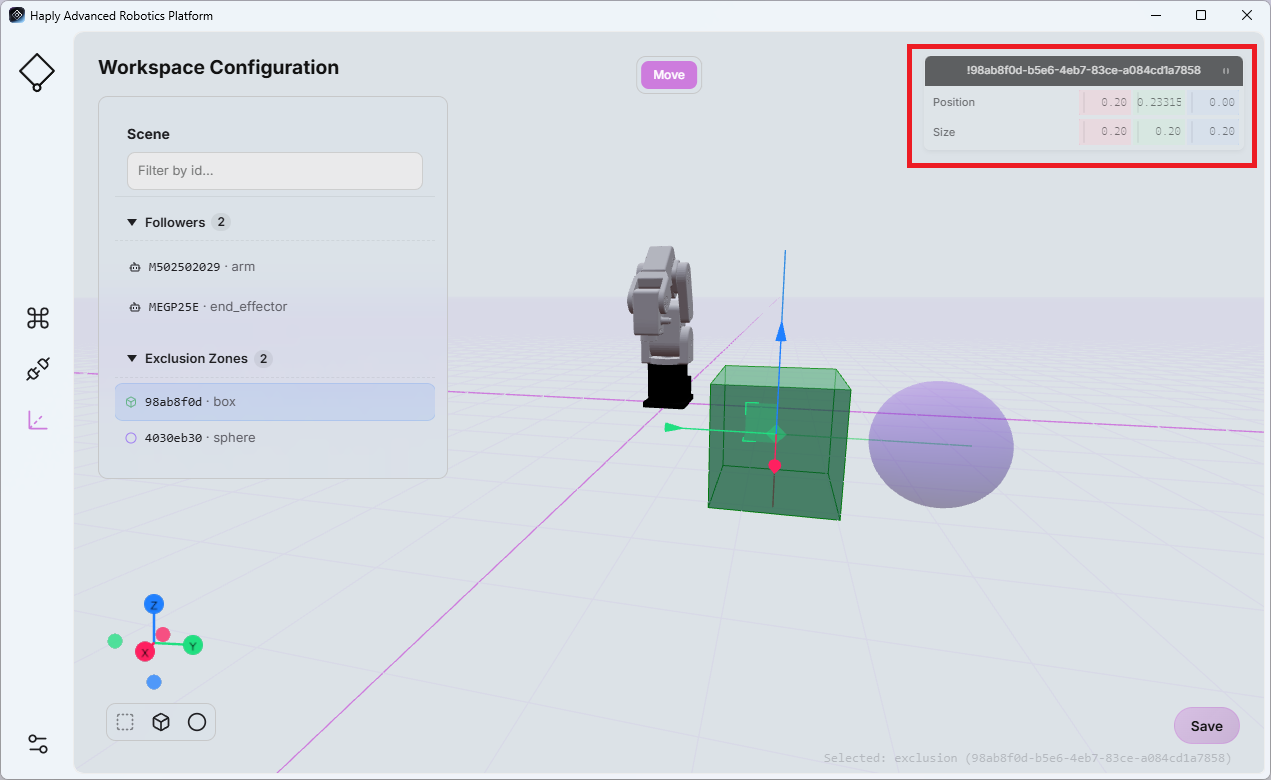Select the MEGP25E end_effector item
Viewport: 1271px width, 780px height.
click(275, 307)
